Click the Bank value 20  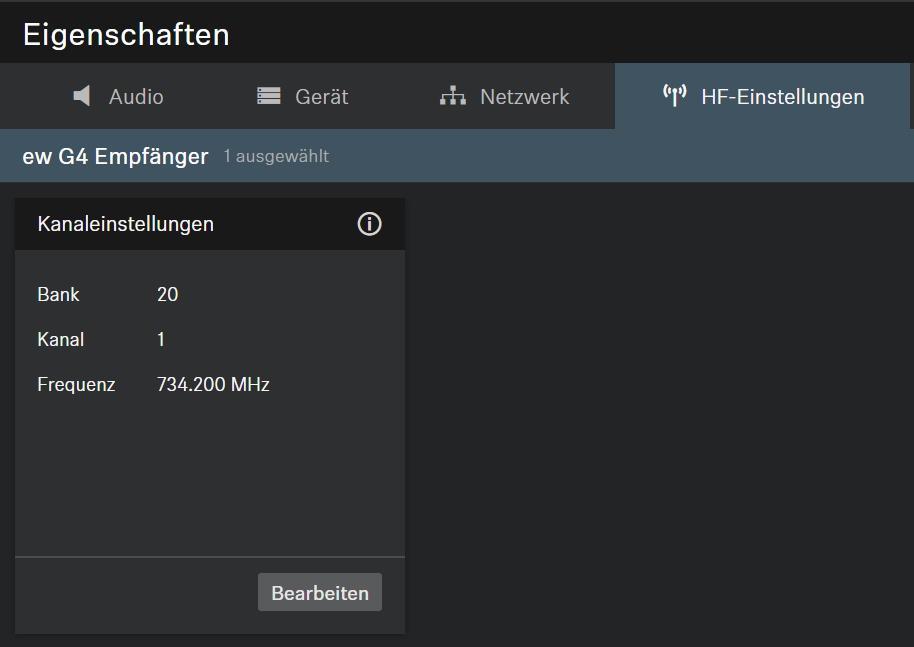point(167,295)
